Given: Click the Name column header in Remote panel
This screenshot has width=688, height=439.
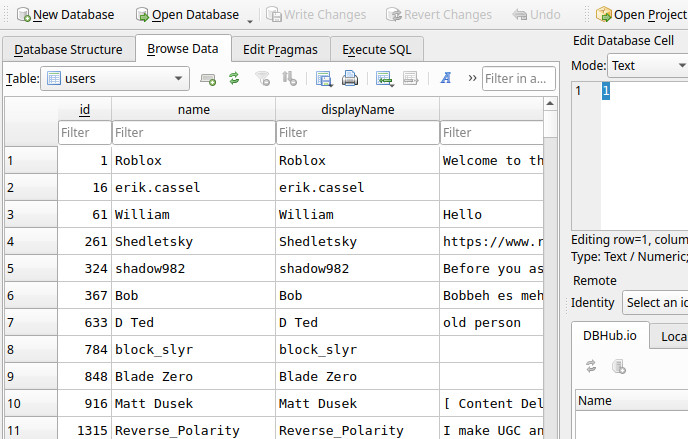Looking at the screenshot, I should (x=632, y=400).
